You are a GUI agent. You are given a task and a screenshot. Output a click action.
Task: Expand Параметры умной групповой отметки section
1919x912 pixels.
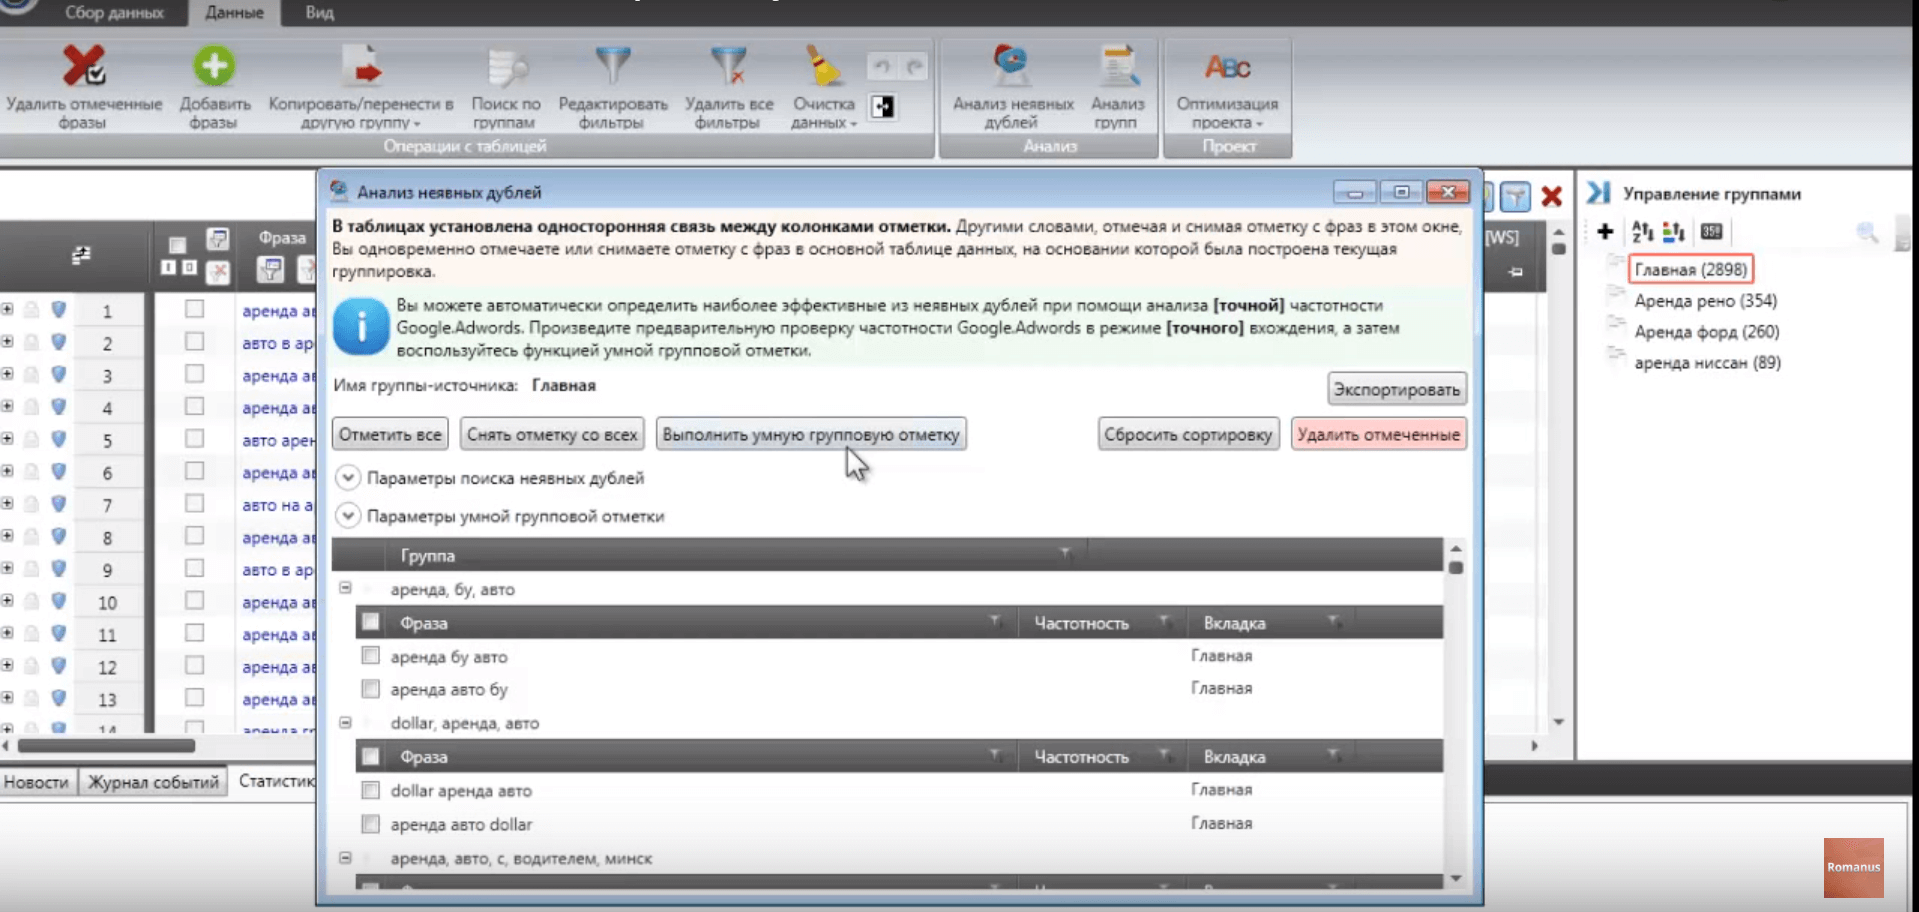pyautogui.click(x=347, y=516)
